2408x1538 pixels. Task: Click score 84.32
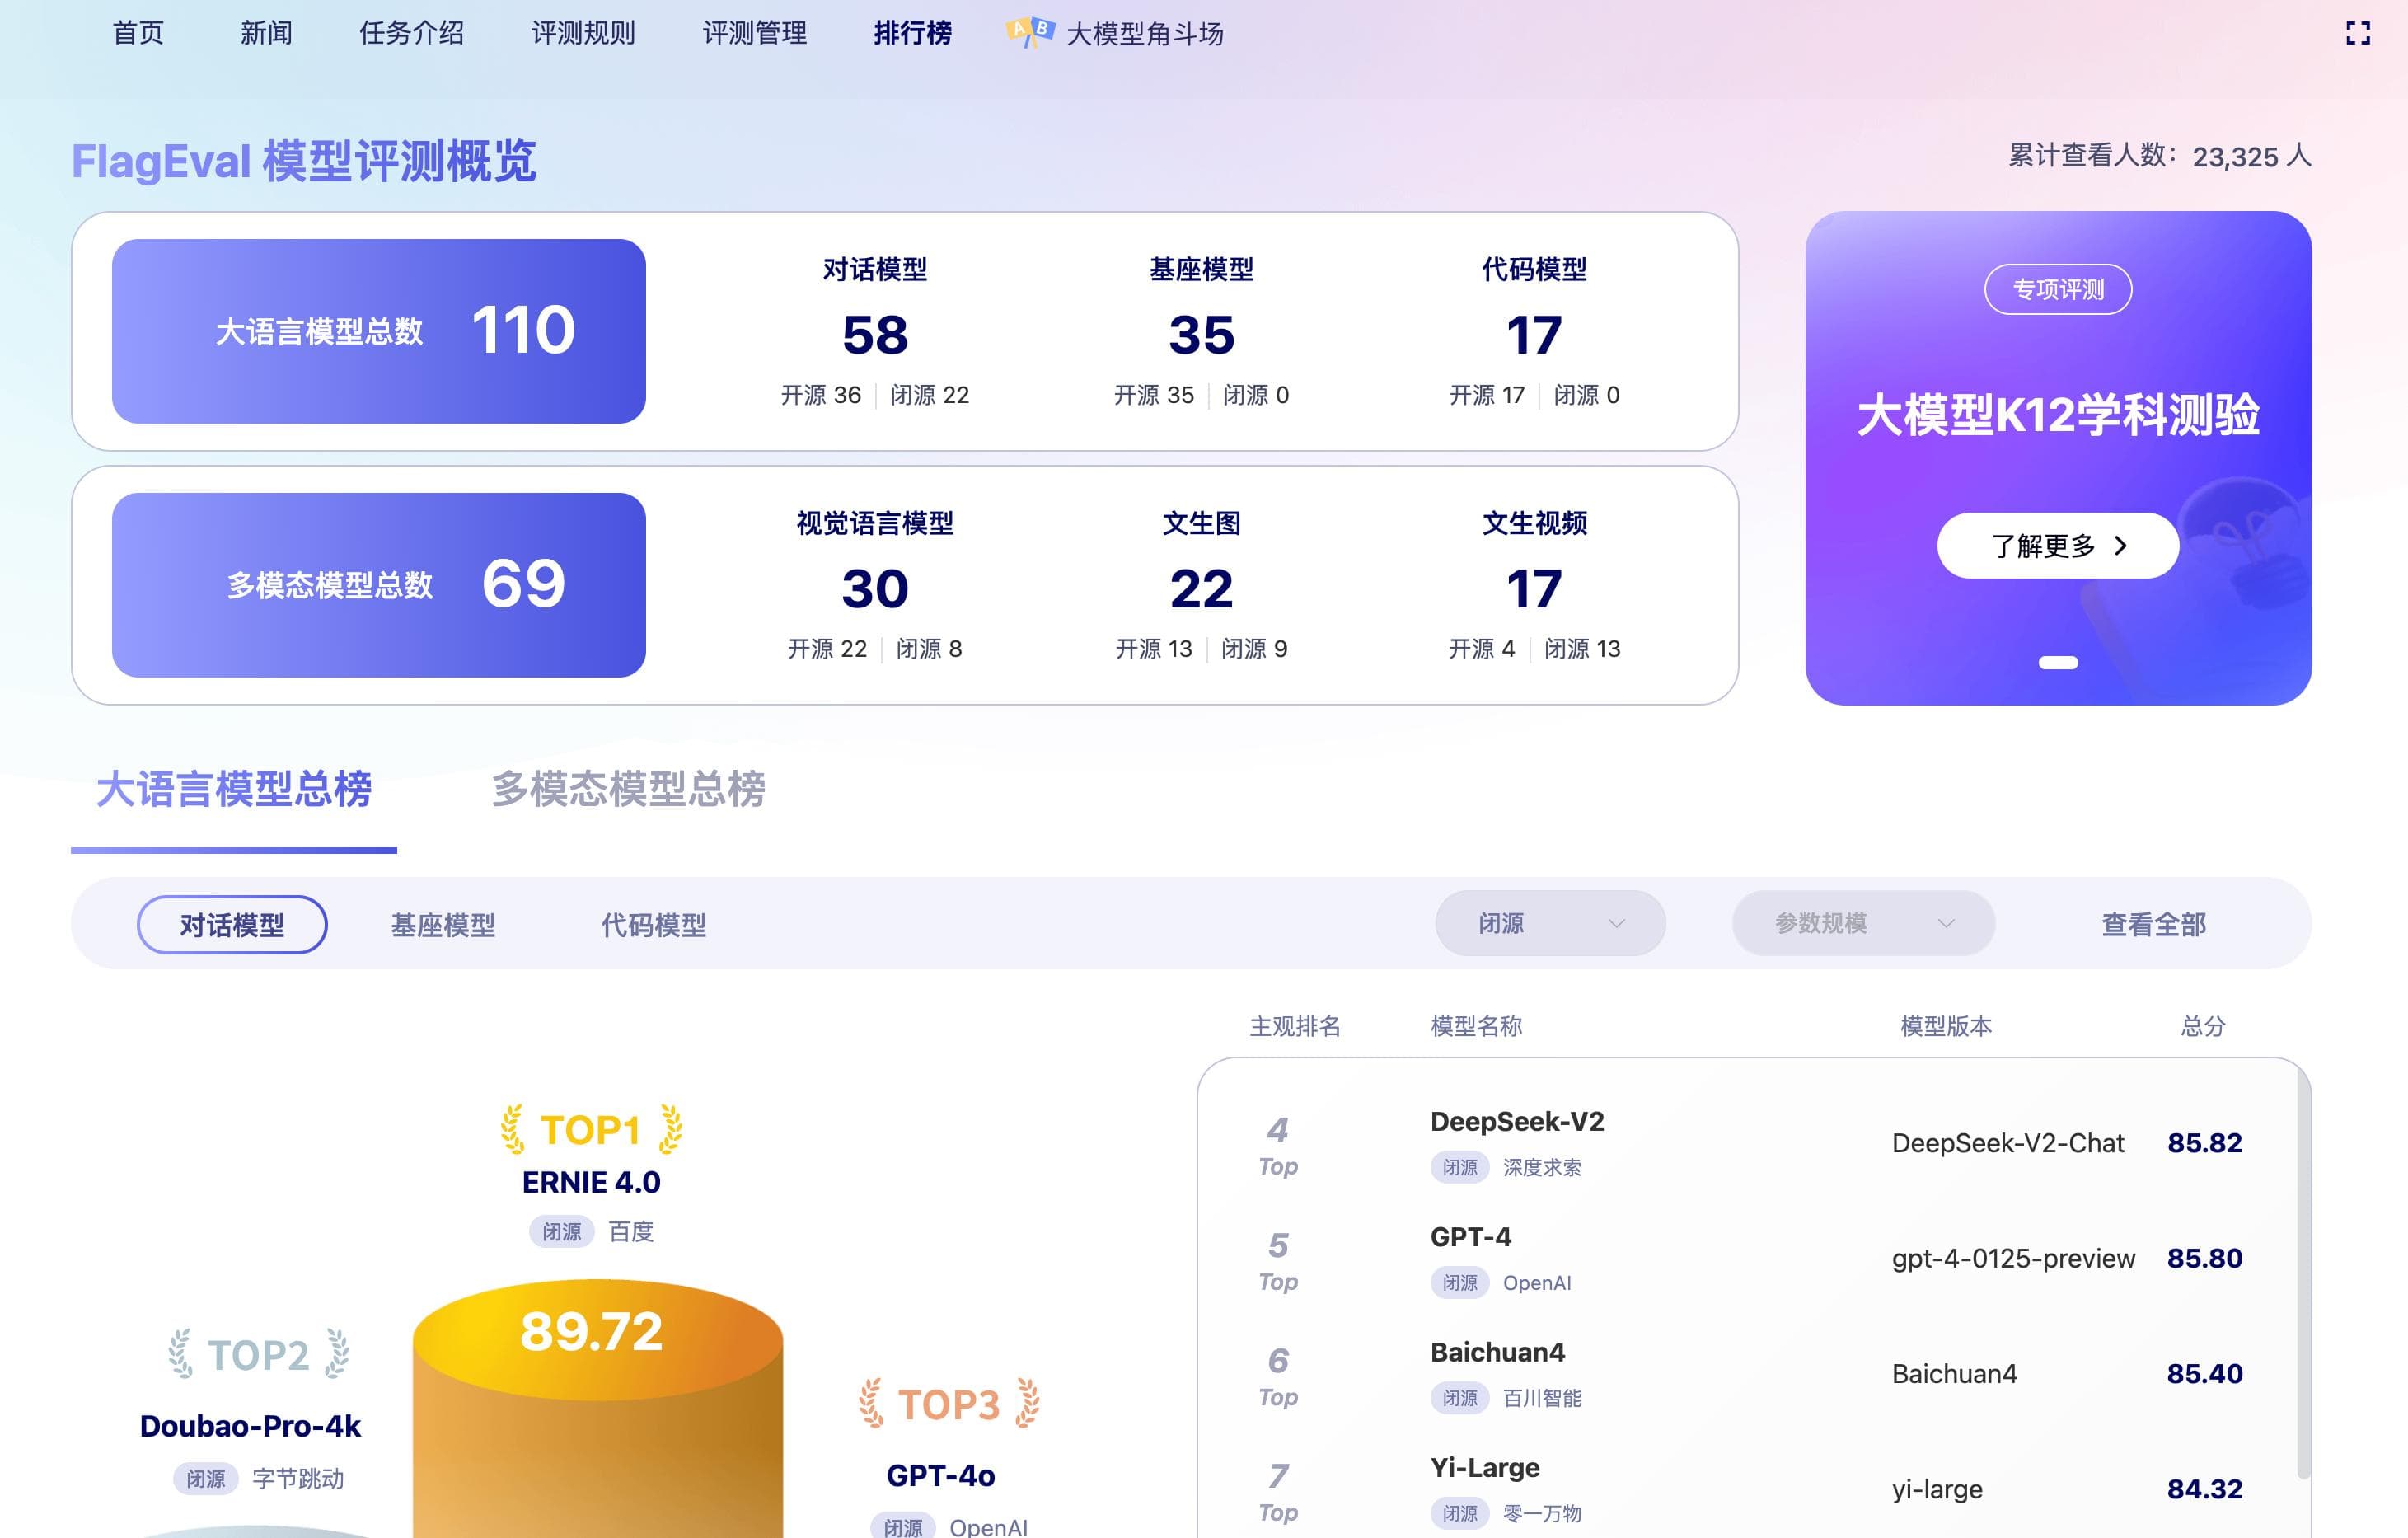2204,1489
